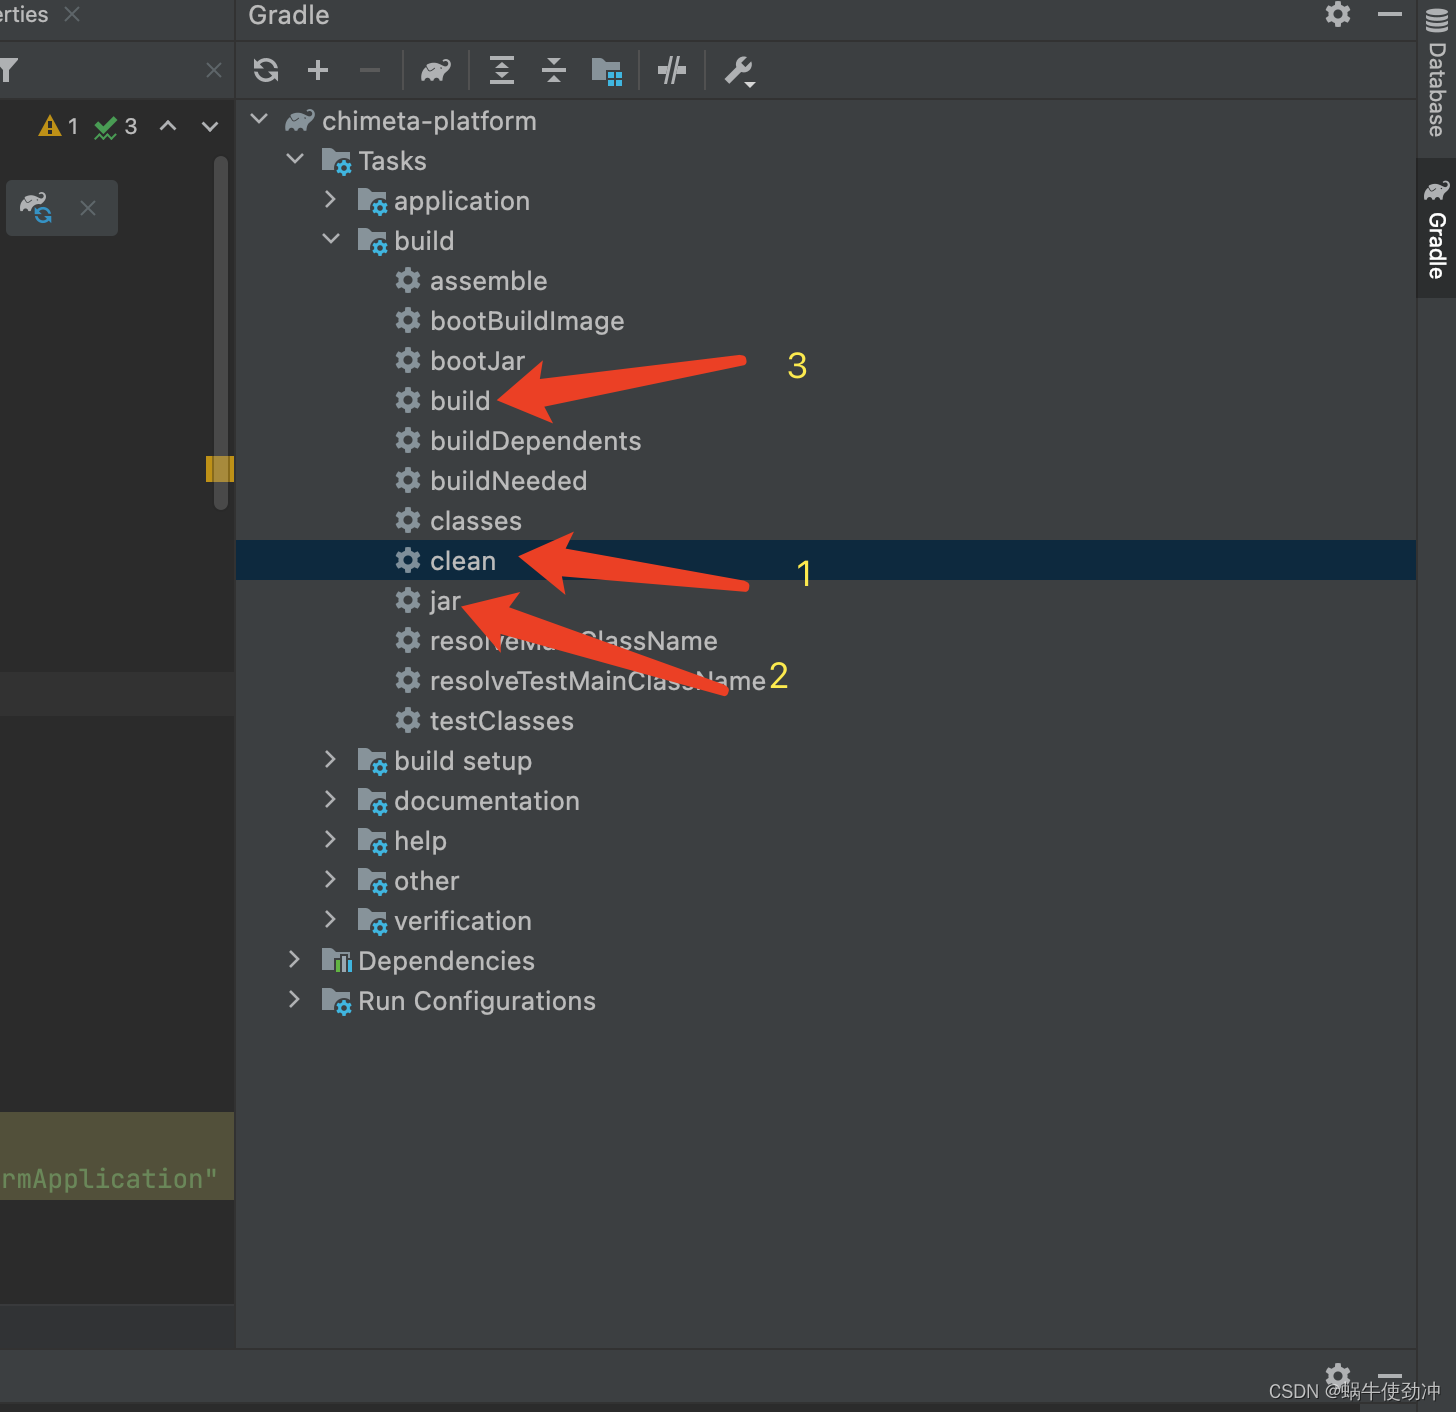
Task: Expand the application tasks folder
Action: (331, 200)
